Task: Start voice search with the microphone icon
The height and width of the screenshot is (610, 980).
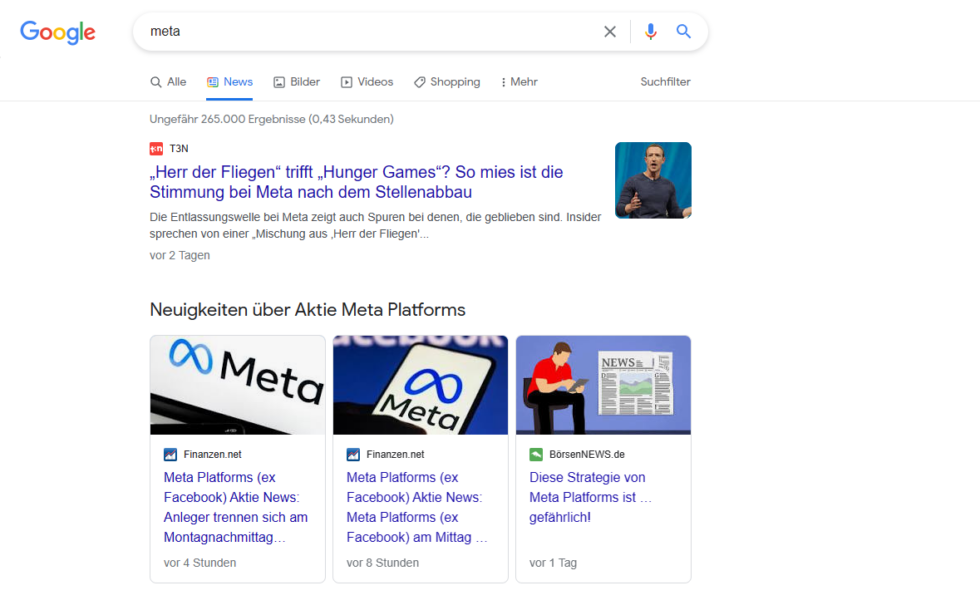Action: point(651,31)
